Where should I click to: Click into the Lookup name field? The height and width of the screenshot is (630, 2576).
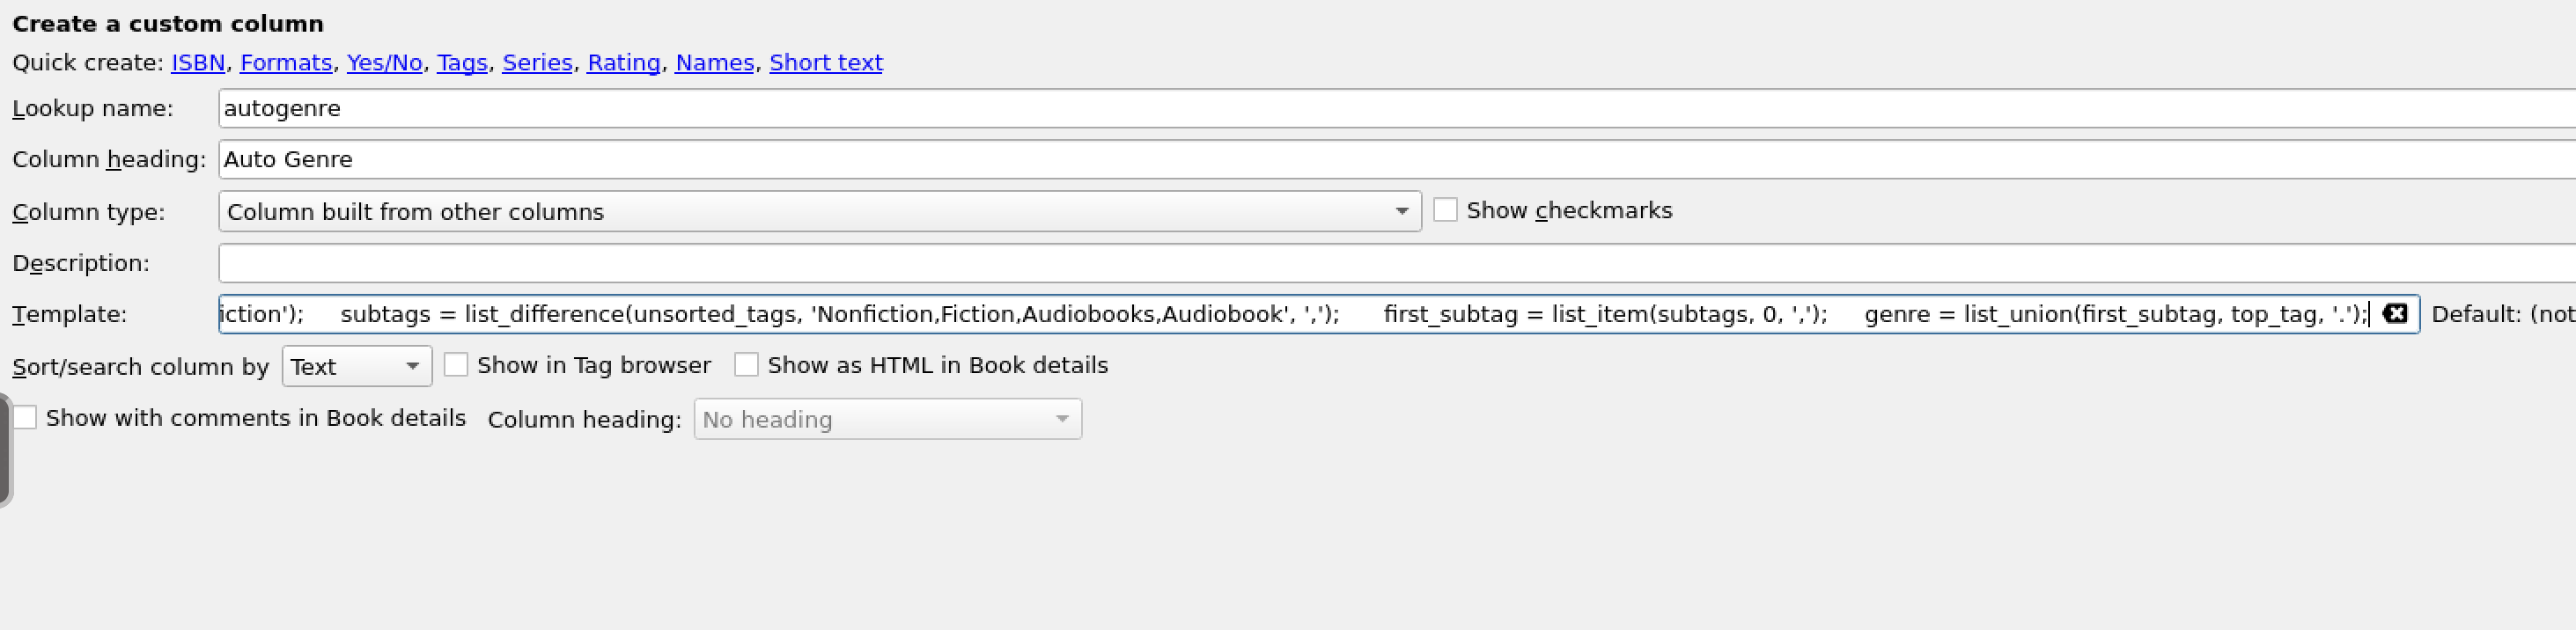pyautogui.click(x=1300, y=108)
